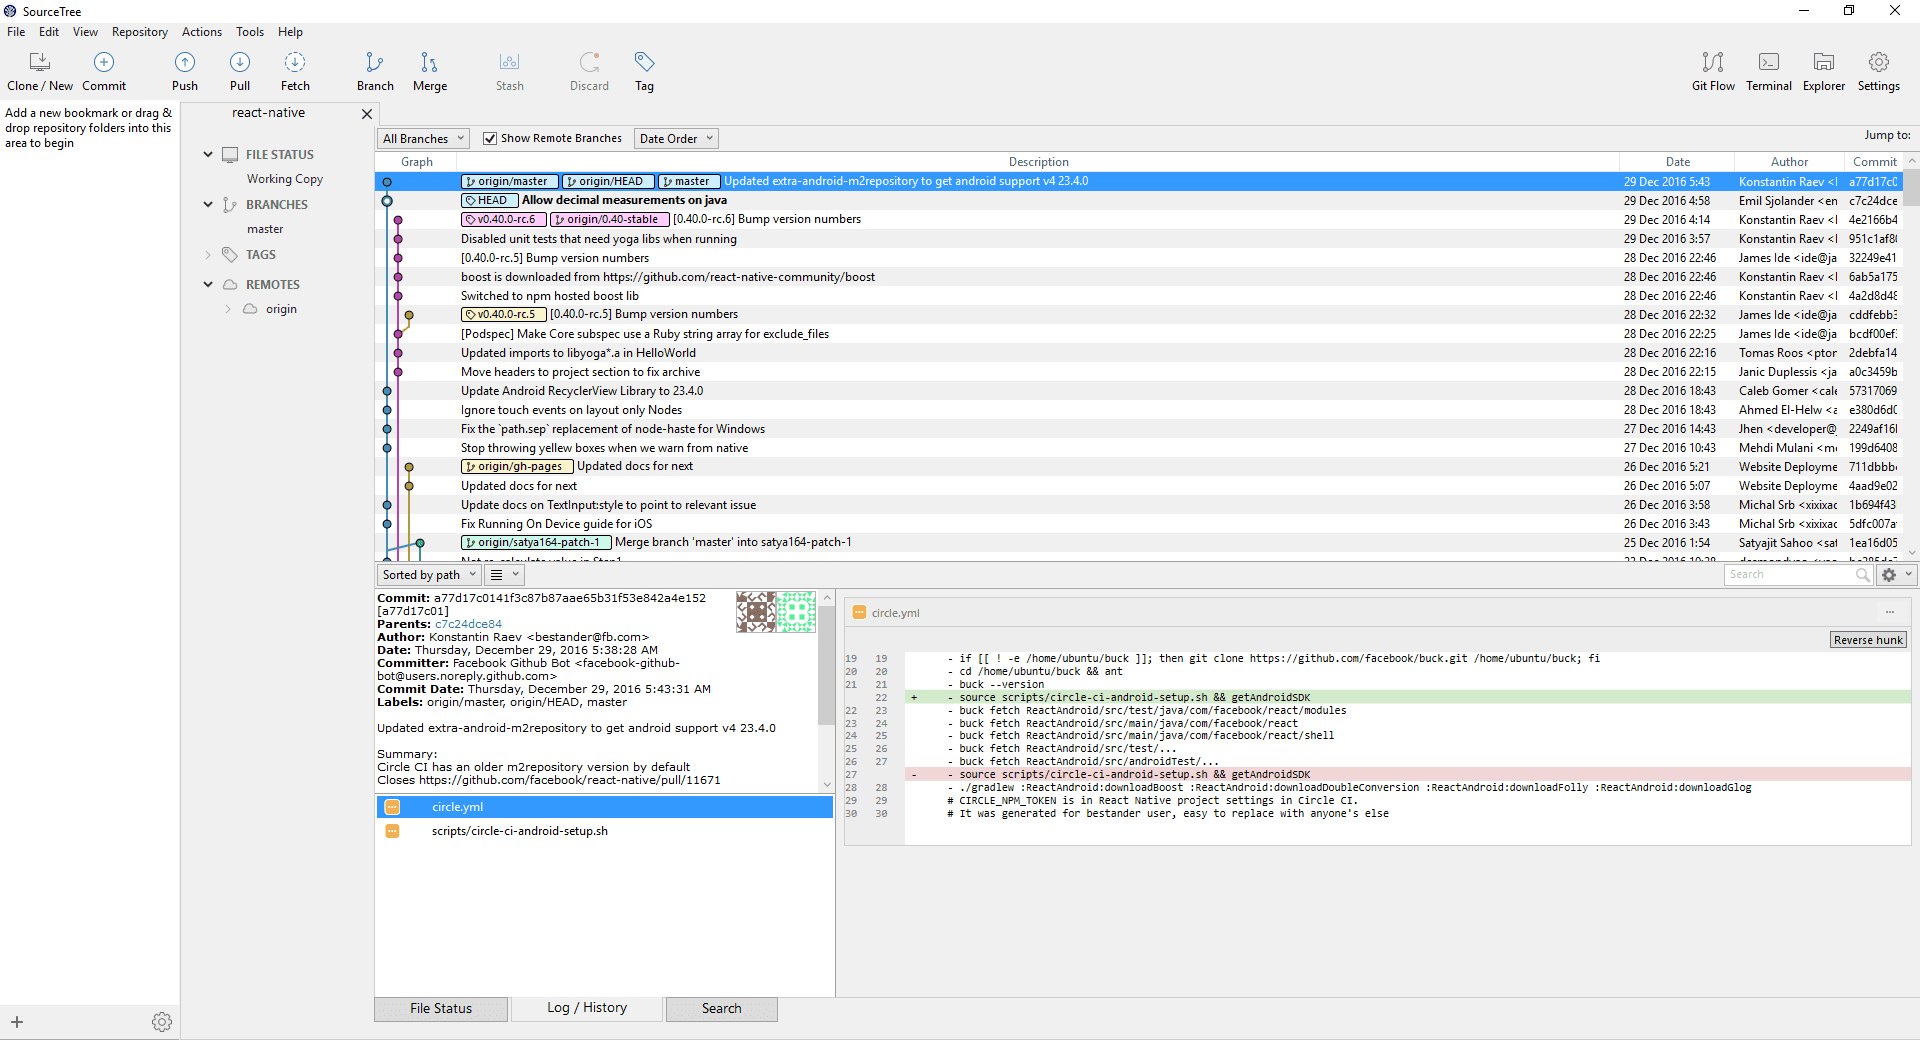Open diff options gear next to Search
The width and height of the screenshot is (1920, 1040).
[1895, 575]
